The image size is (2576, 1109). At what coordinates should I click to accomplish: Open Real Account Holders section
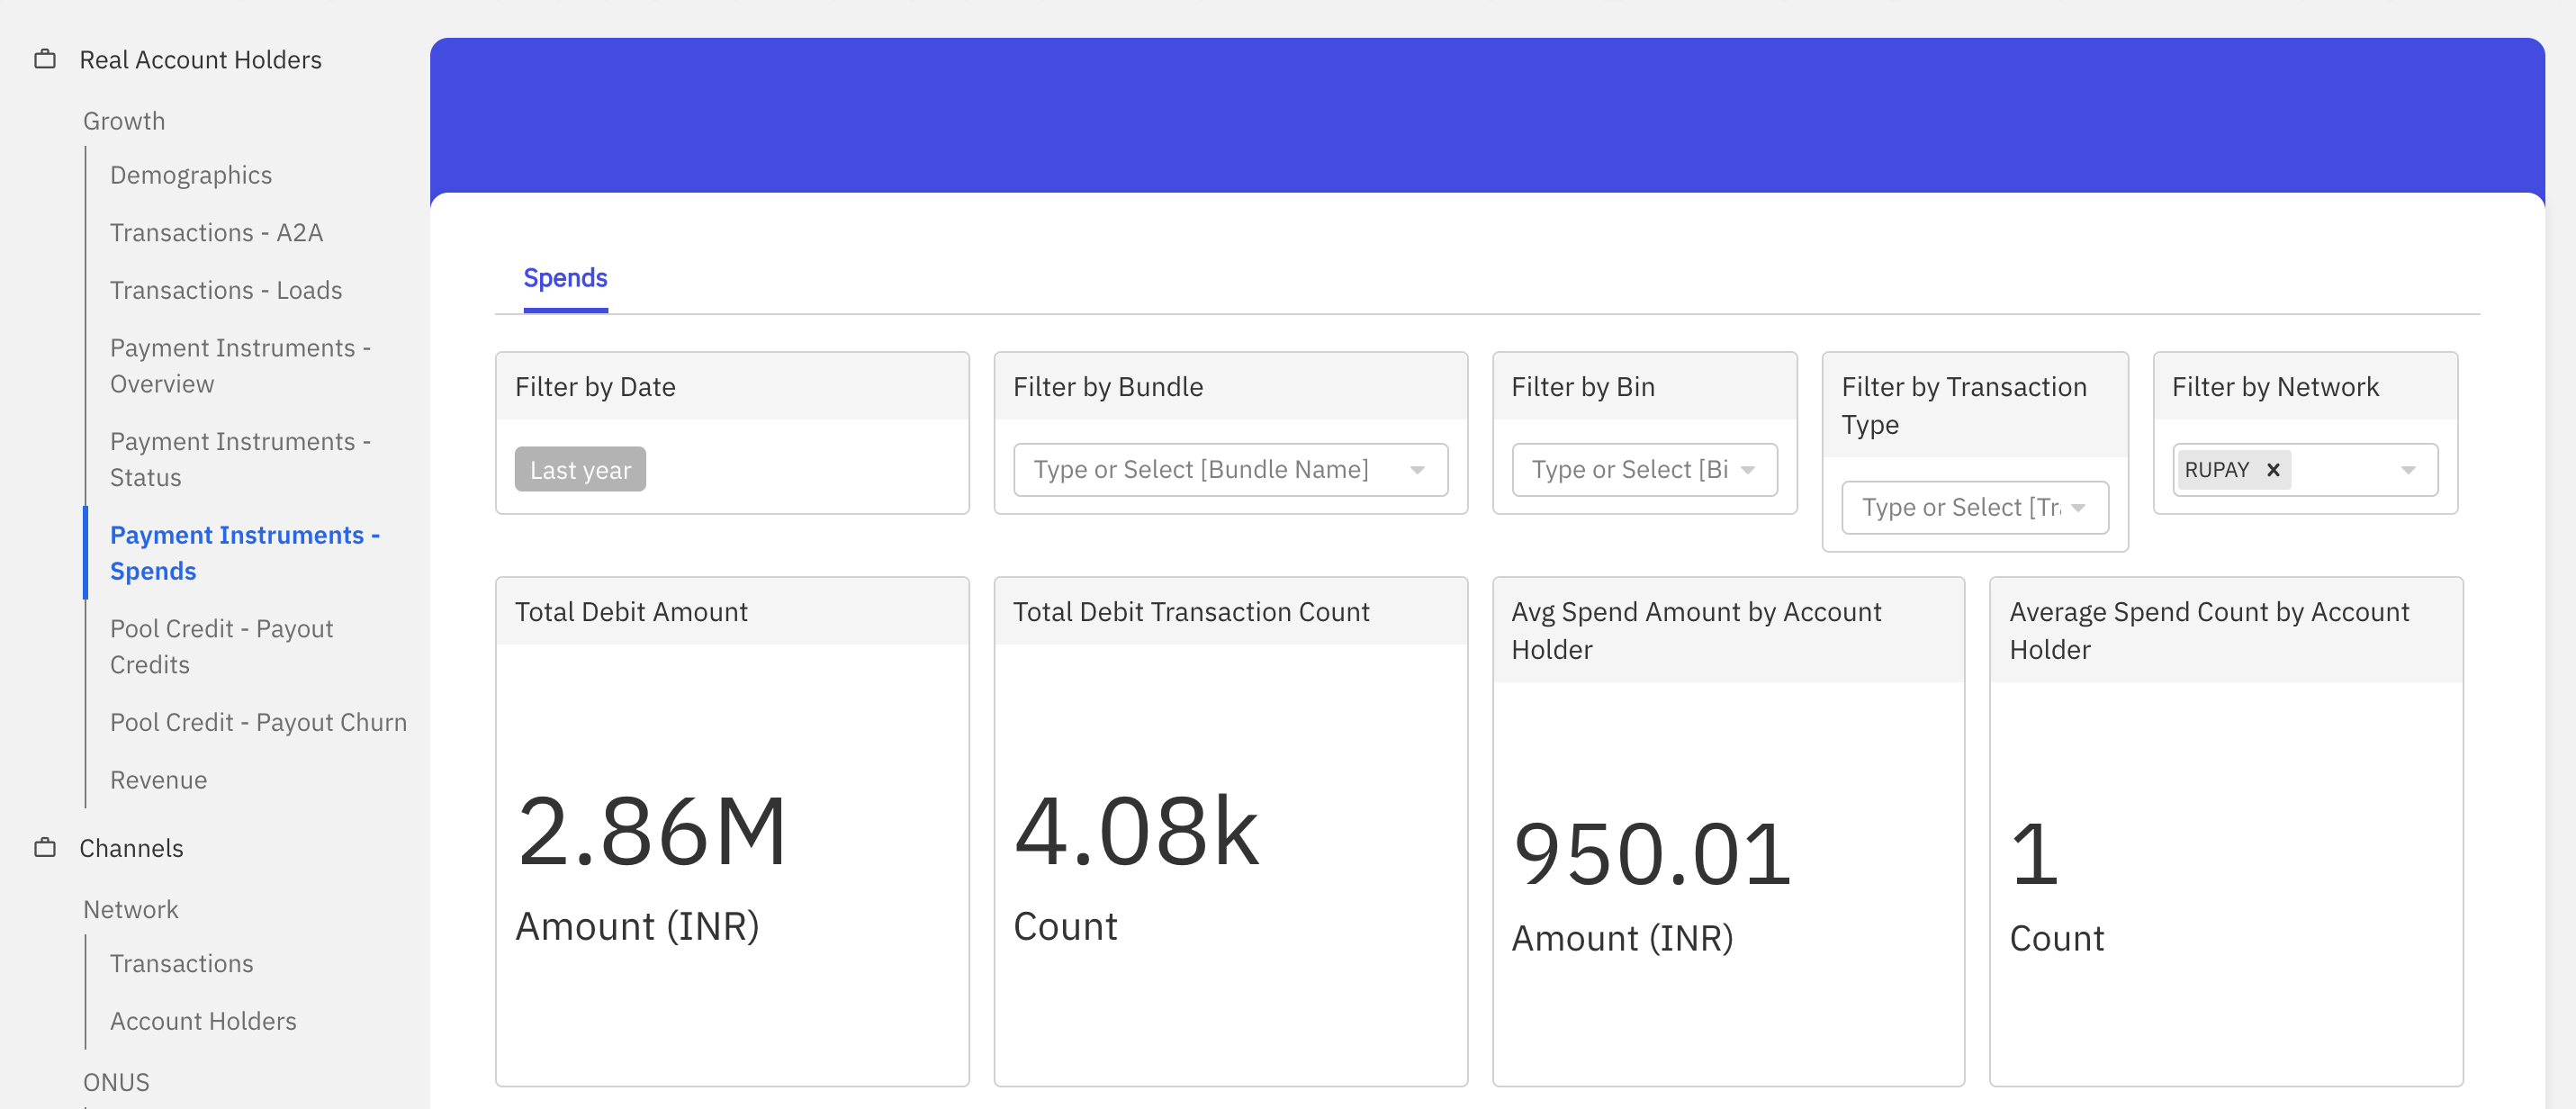(x=200, y=60)
